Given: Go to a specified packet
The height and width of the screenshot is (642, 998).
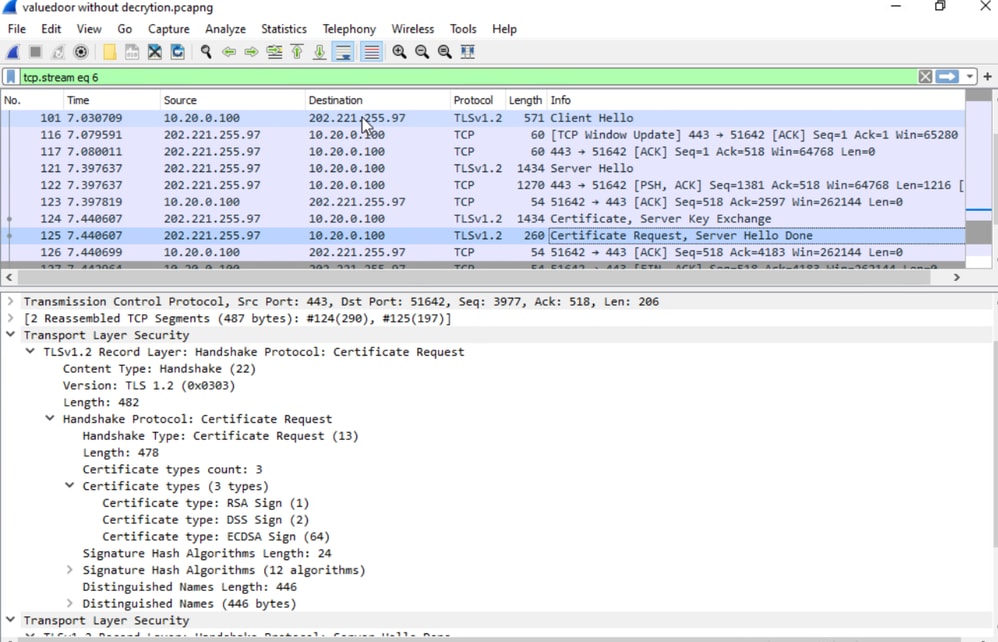Looking at the screenshot, I should [274, 52].
